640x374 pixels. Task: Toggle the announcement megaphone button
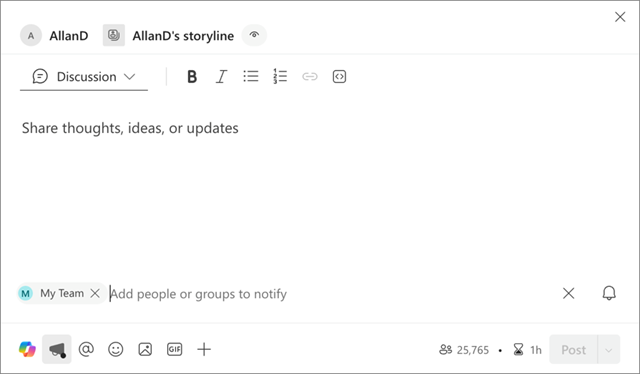(57, 350)
